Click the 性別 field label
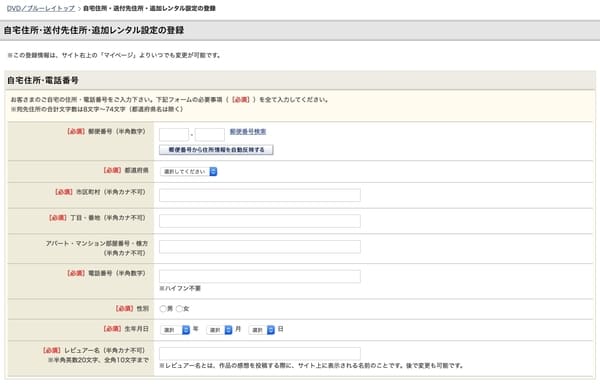Viewport: 600px width, 385px height. [x=143, y=308]
